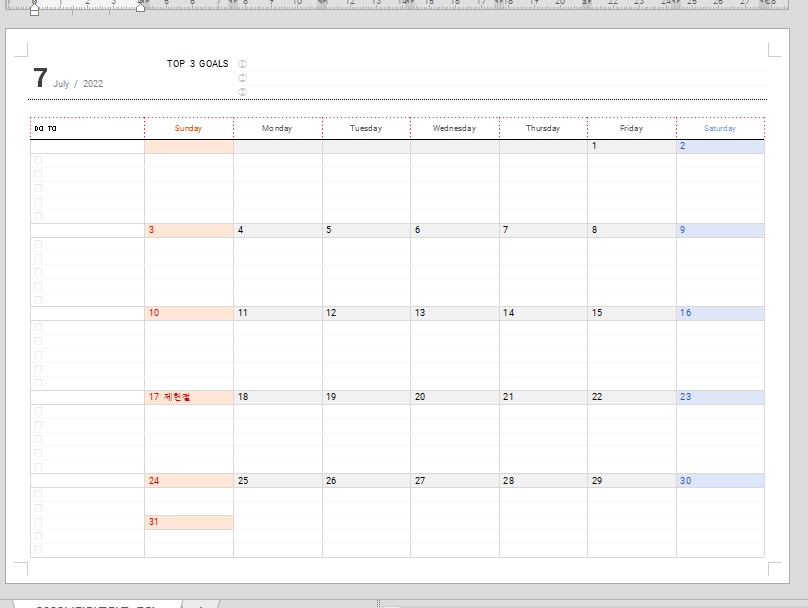The image size is (808, 608).
Task: Click the Sunday column header
Action: (x=188, y=128)
